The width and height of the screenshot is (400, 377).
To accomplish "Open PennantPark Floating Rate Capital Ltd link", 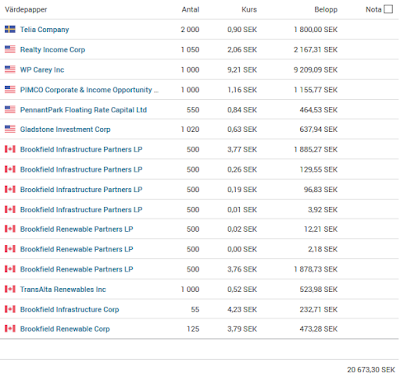I will (x=83, y=110).
